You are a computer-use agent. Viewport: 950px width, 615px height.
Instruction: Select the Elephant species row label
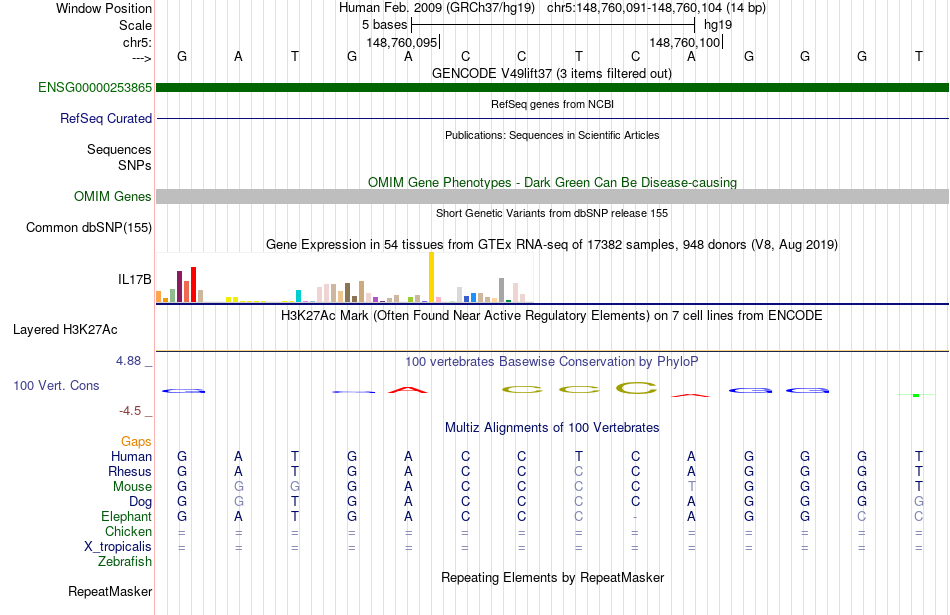(x=126, y=516)
